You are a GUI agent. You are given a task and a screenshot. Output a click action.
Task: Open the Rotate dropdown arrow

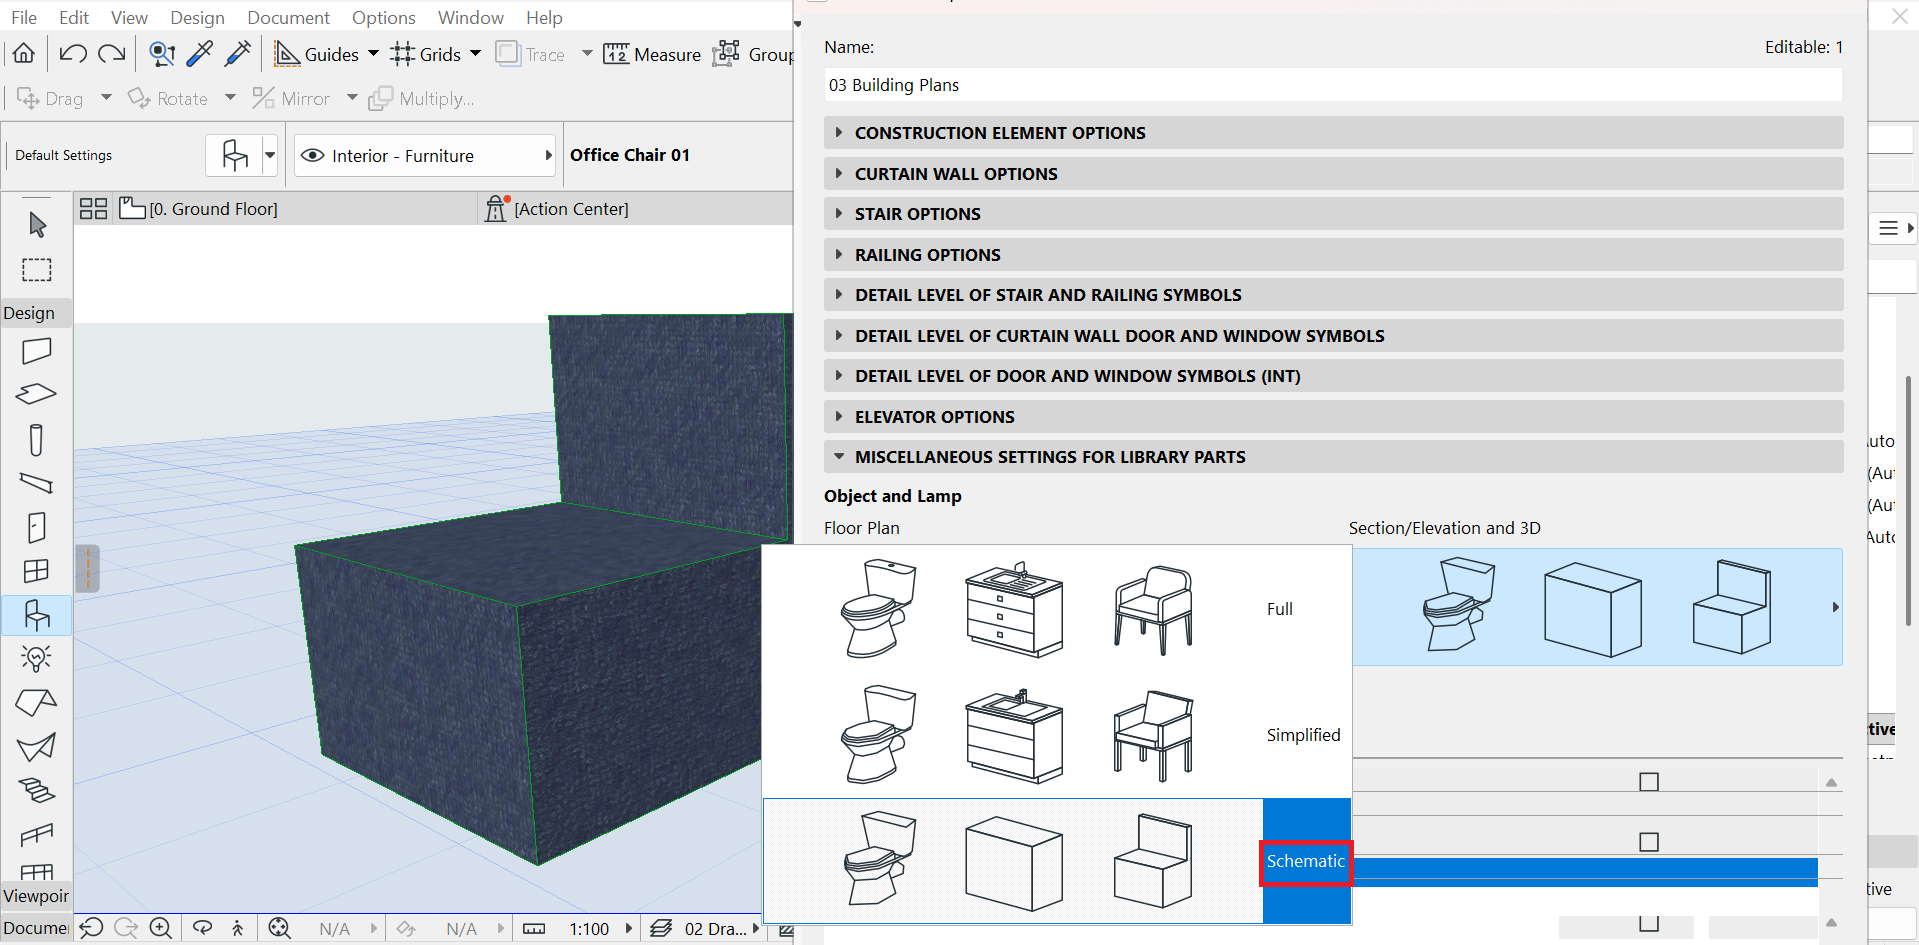(x=230, y=98)
